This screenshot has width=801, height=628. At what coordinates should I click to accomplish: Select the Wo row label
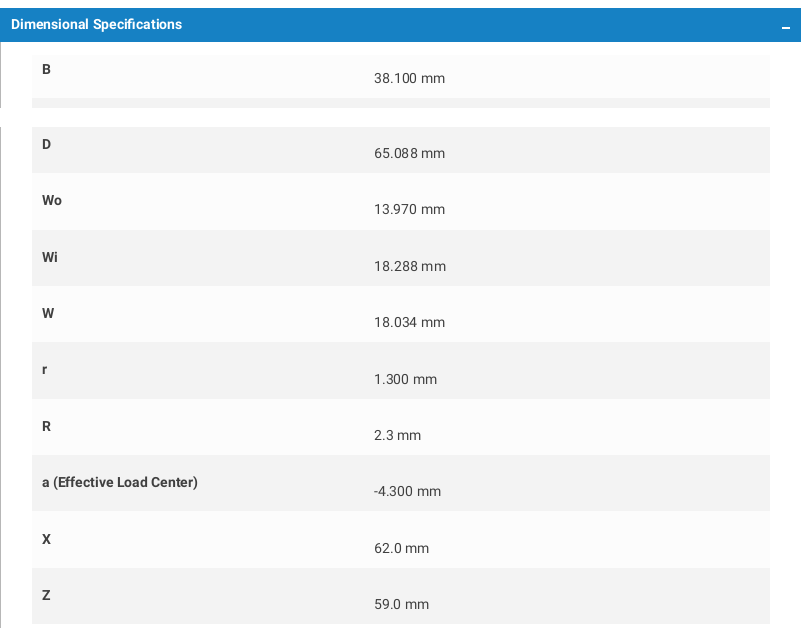(52, 200)
